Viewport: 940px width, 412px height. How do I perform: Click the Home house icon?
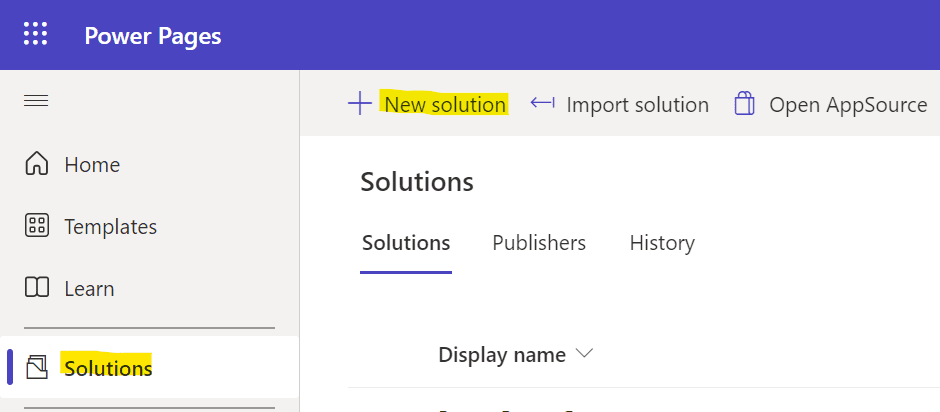(37, 164)
